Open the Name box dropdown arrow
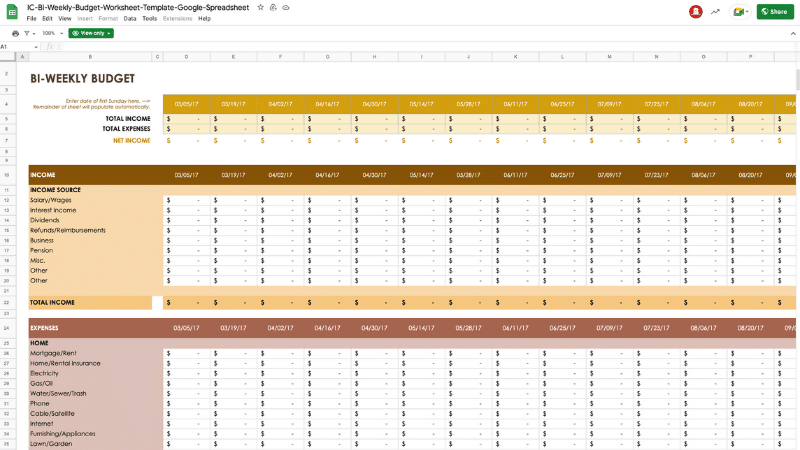Screen dimensions: 800x450 [x=36, y=47]
